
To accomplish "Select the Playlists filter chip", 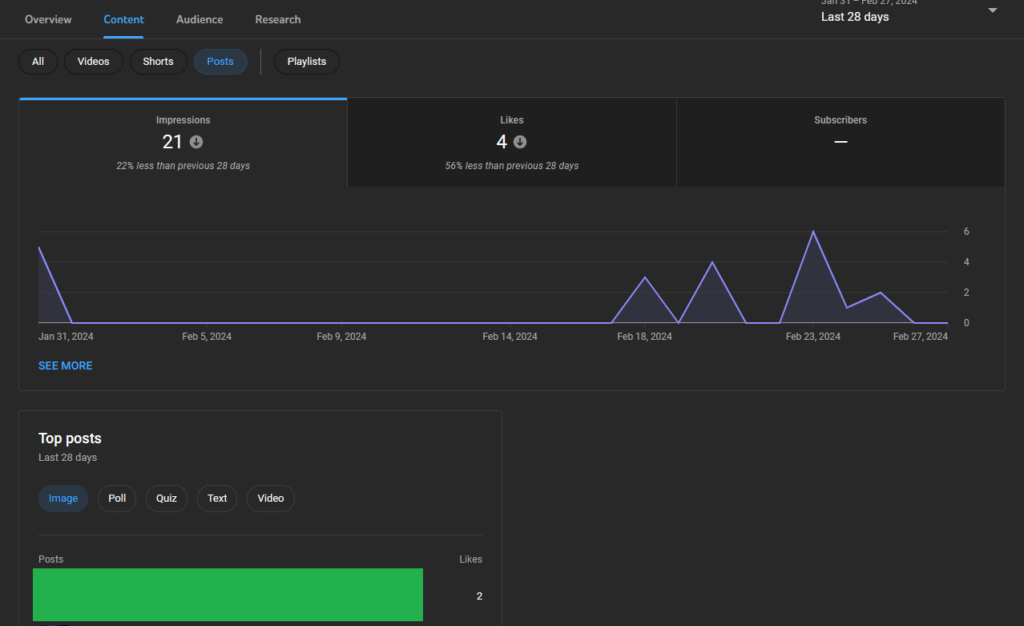I will pyautogui.click(x=307, y=62).
